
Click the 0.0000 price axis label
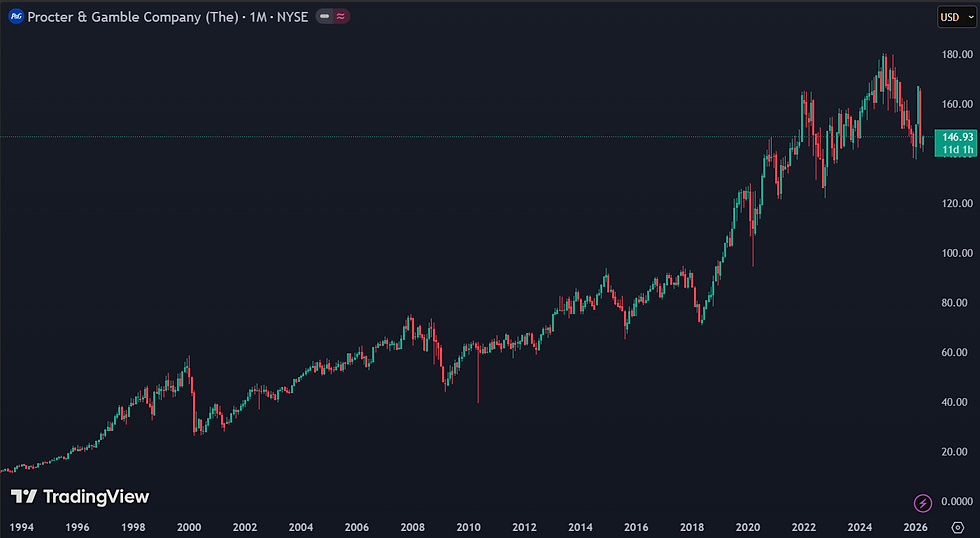[x=957, y=501]
